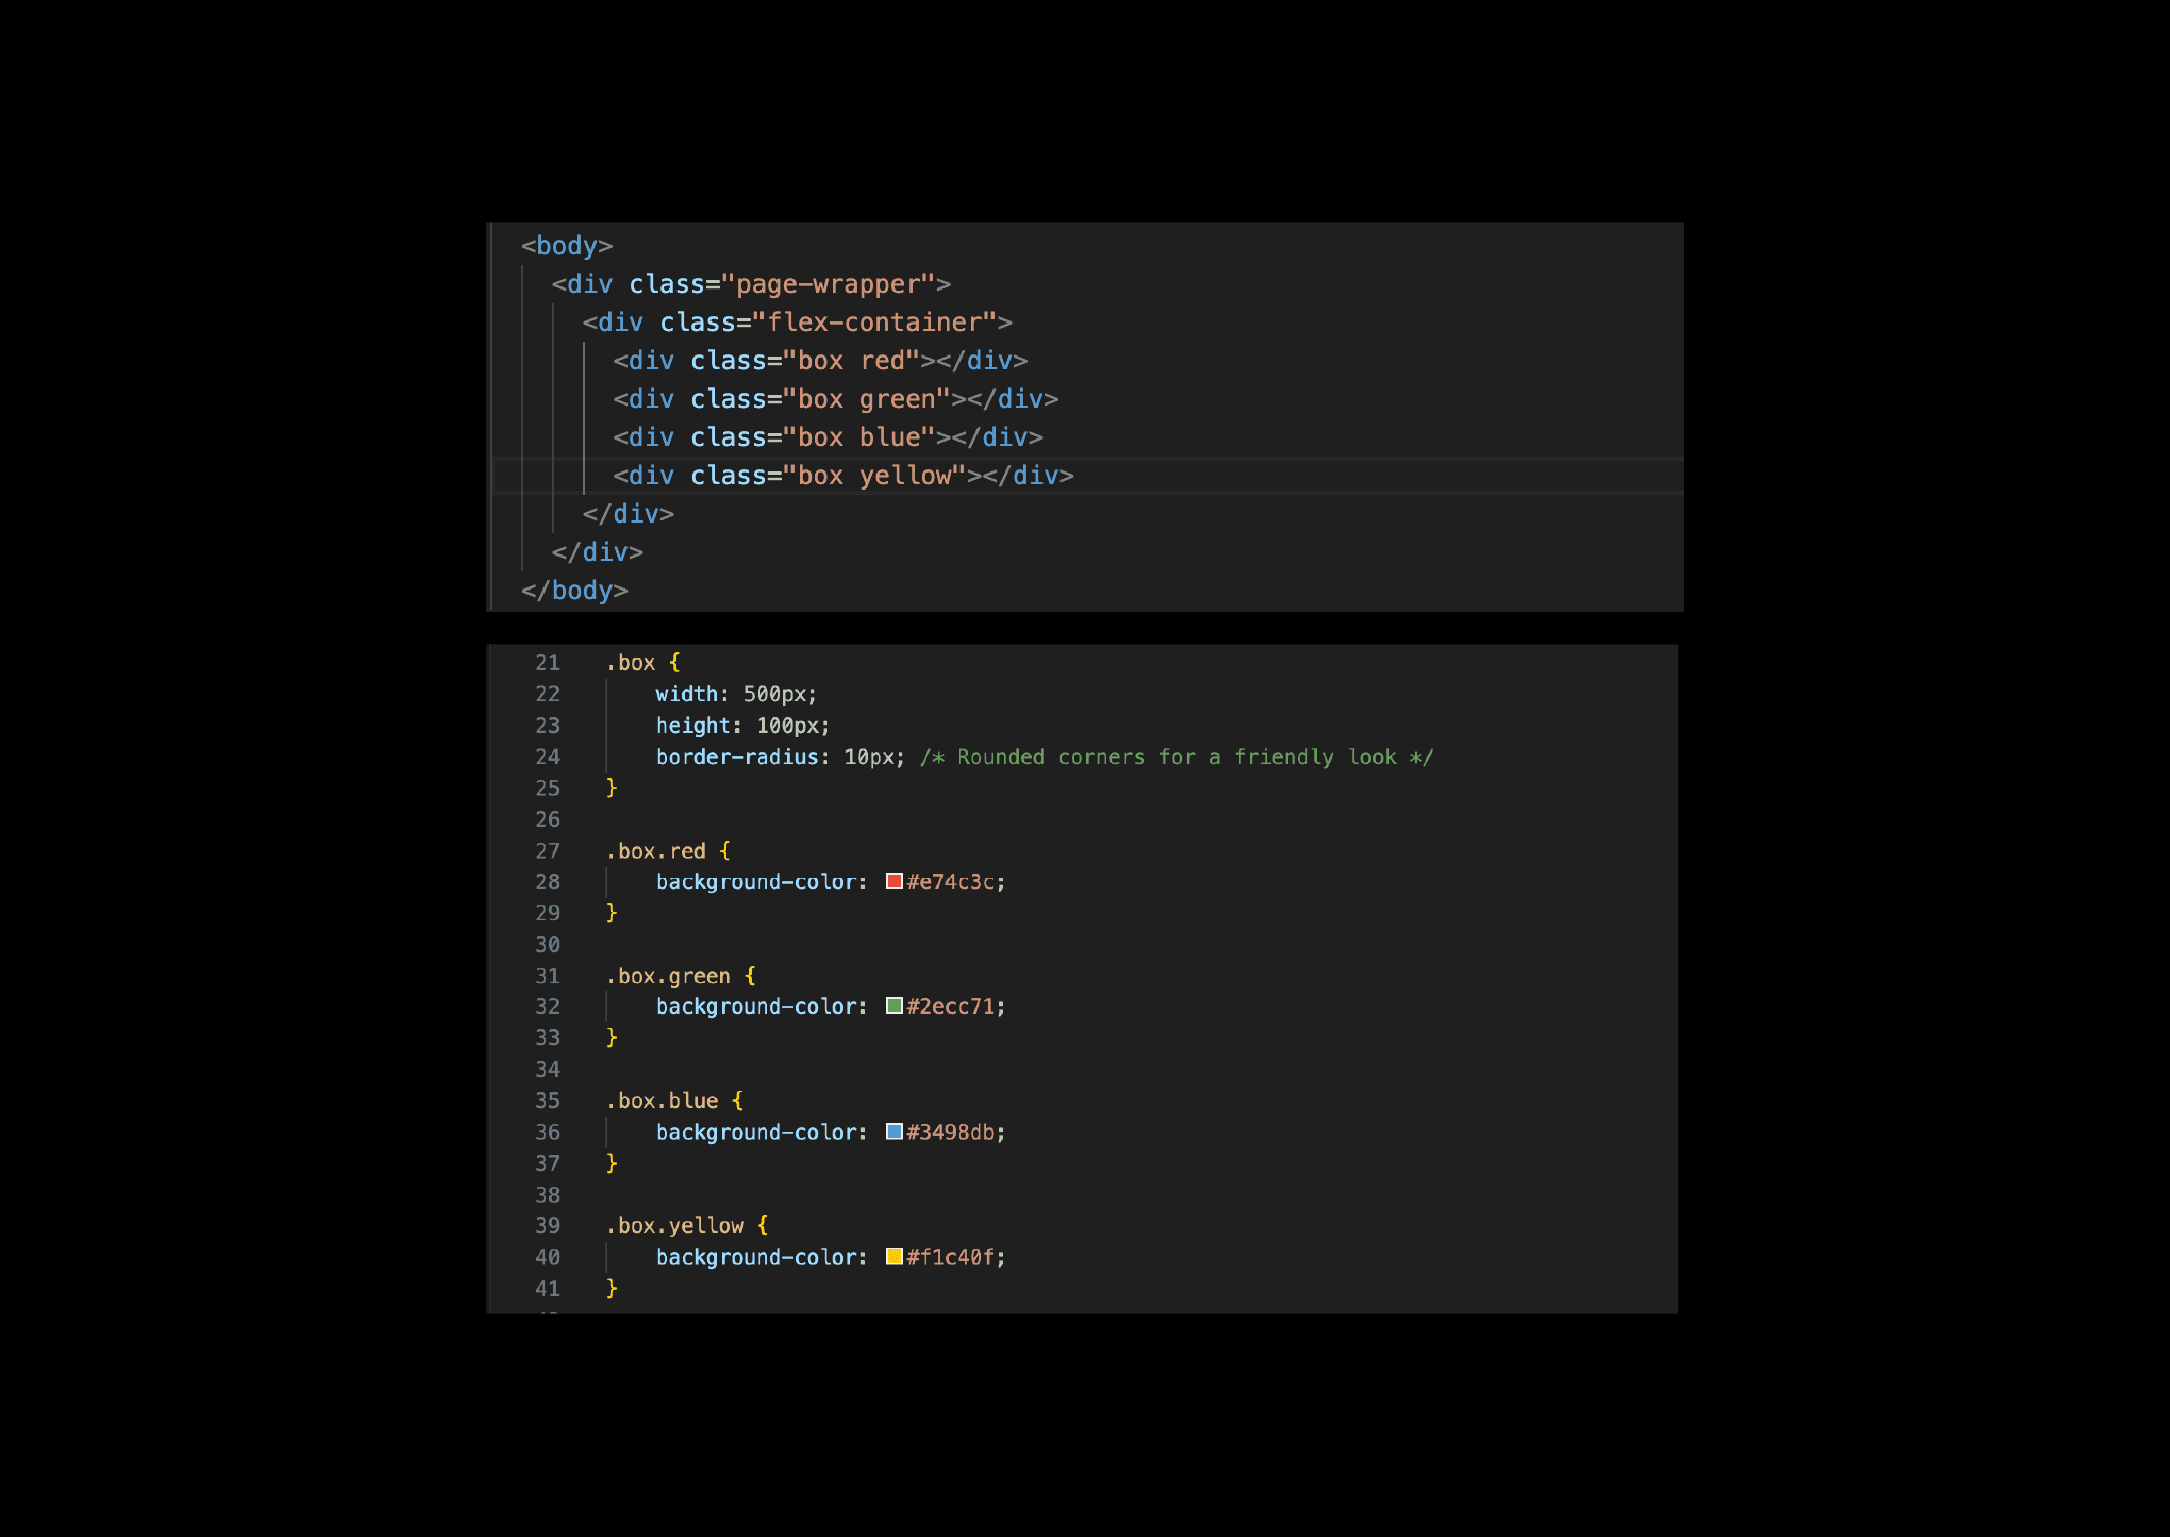Click line number 27 in gutter

click(x=547, y=851)
